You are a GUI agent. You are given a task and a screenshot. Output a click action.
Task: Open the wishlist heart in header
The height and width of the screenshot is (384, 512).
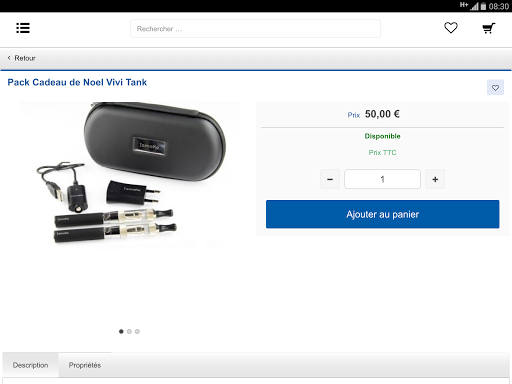(451, 28)
